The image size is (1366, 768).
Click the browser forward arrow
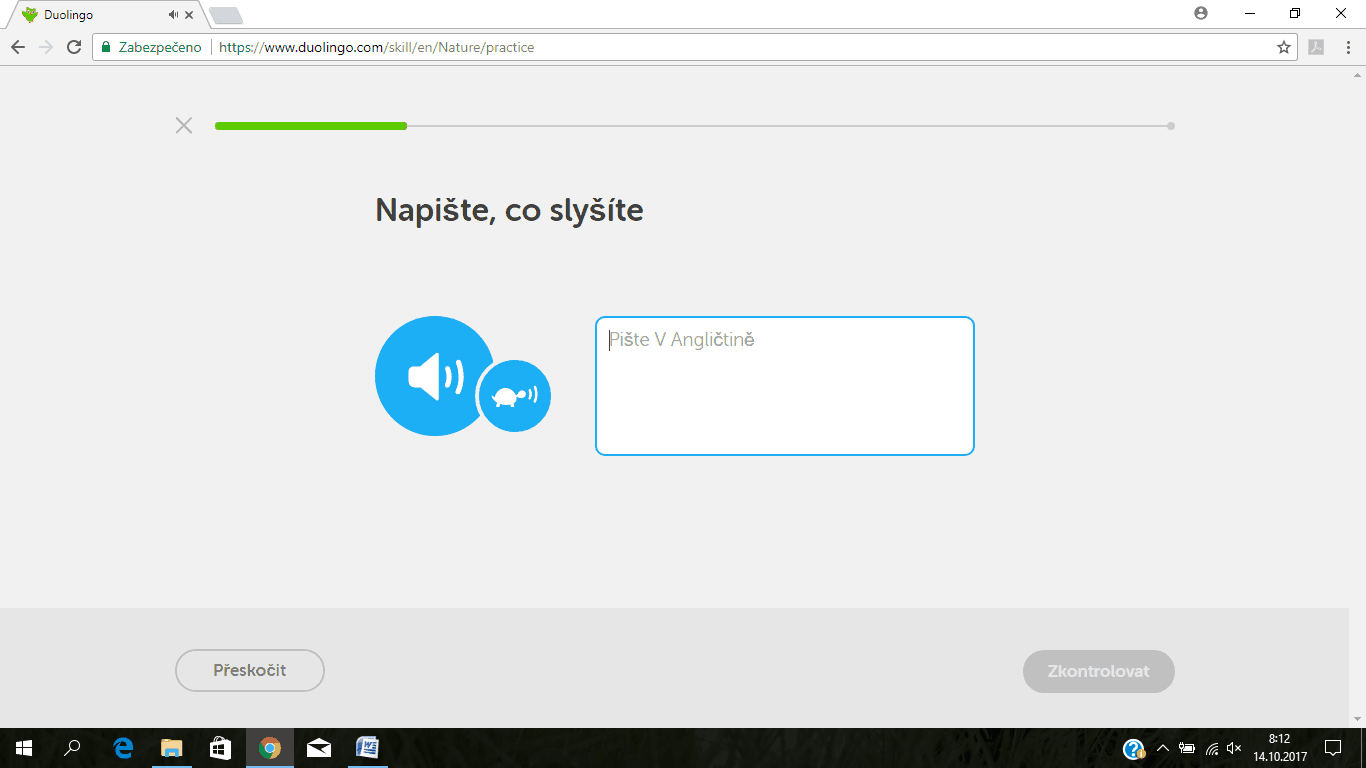pos(45,47)
